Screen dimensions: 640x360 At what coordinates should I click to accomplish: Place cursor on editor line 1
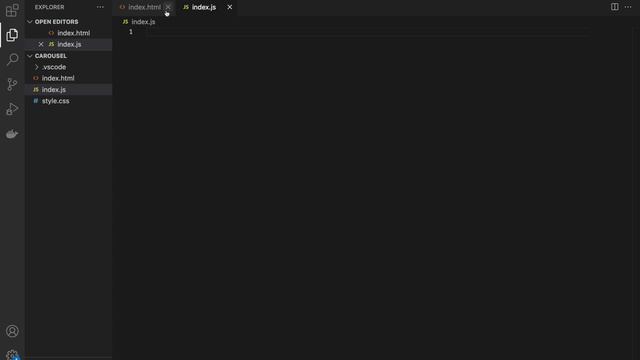click(367, 32)
